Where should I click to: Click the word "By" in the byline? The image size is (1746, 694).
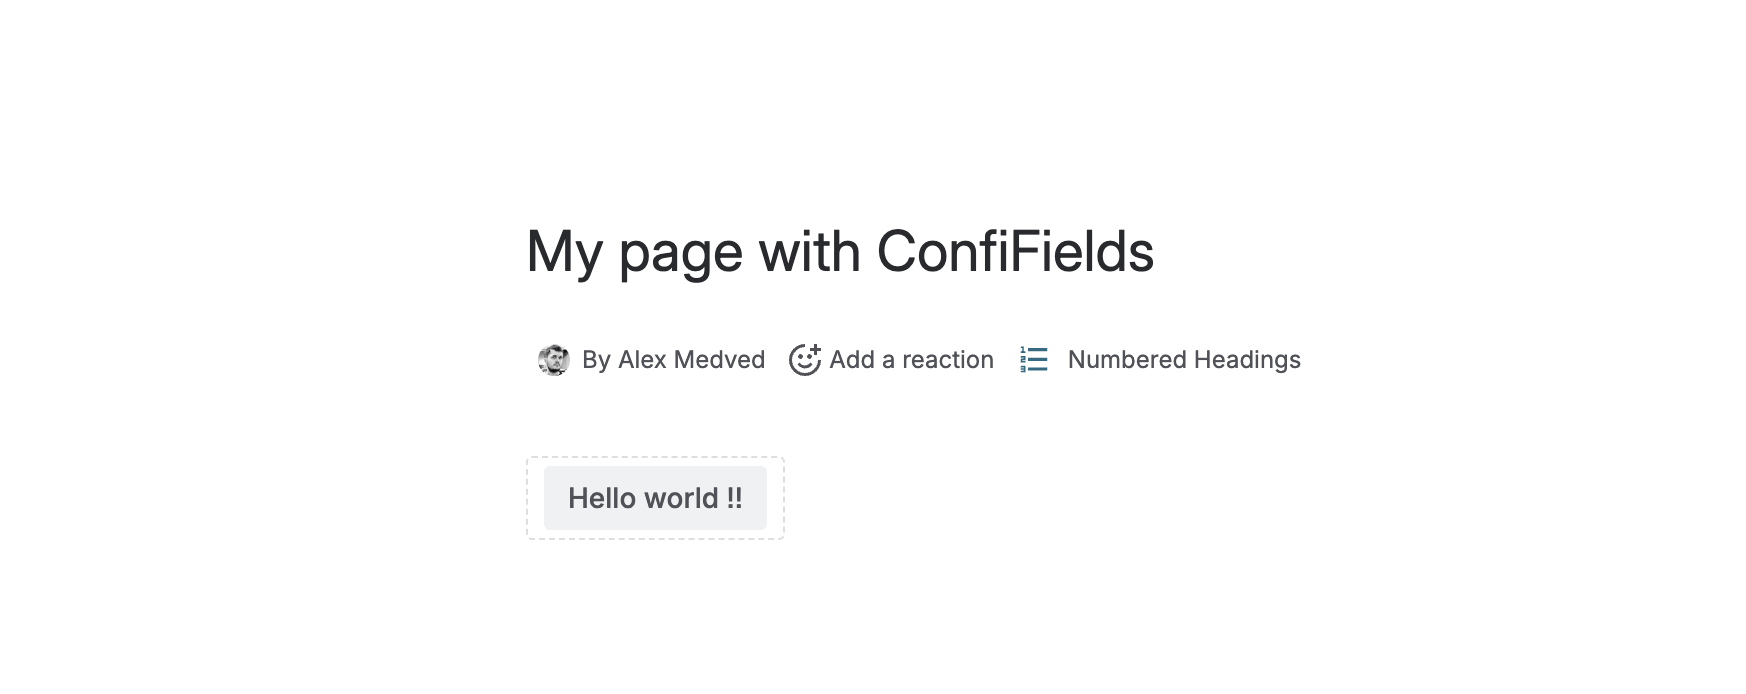coord(596,360)
